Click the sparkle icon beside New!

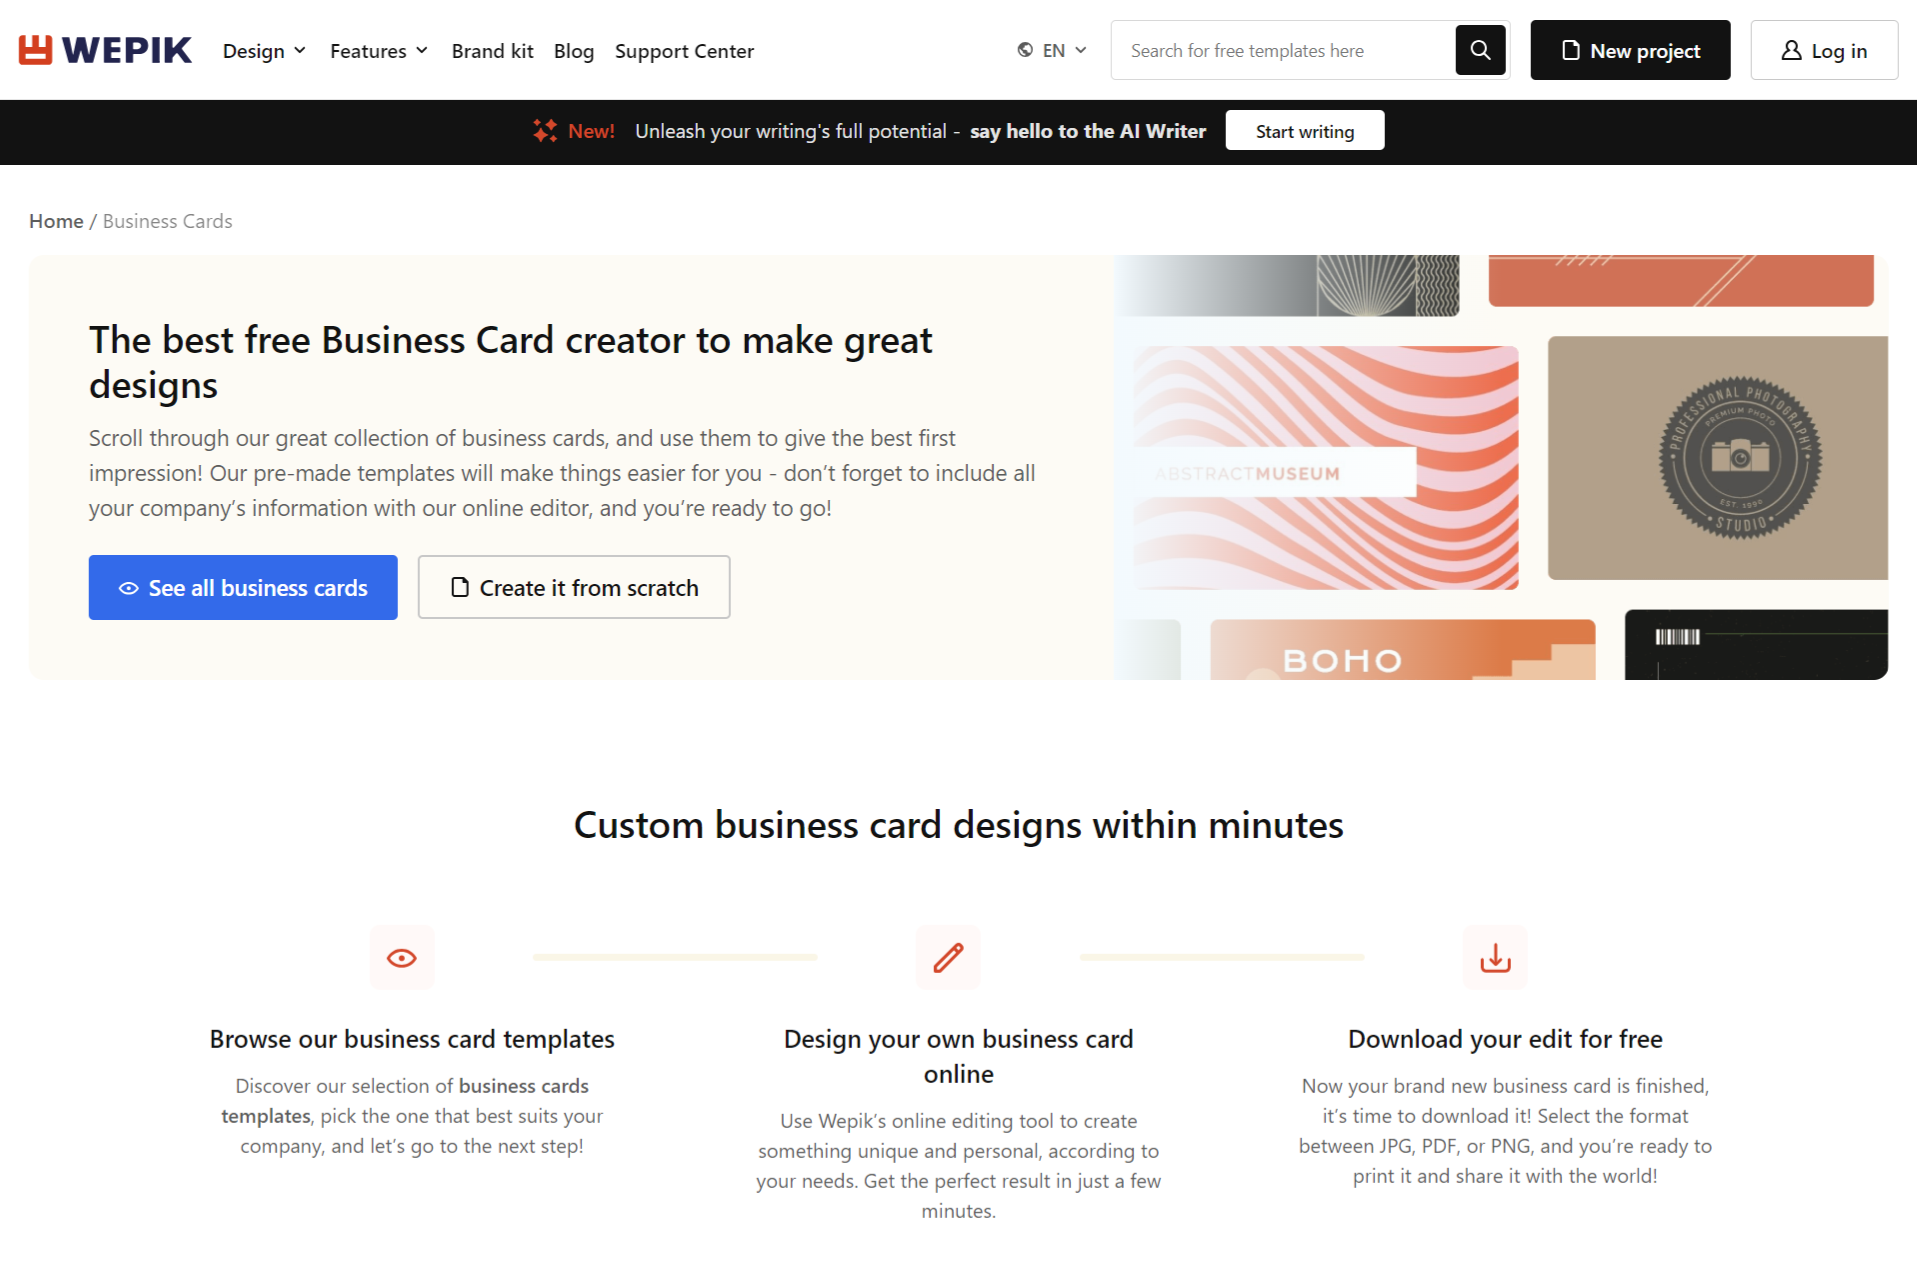tap(545, 131)
